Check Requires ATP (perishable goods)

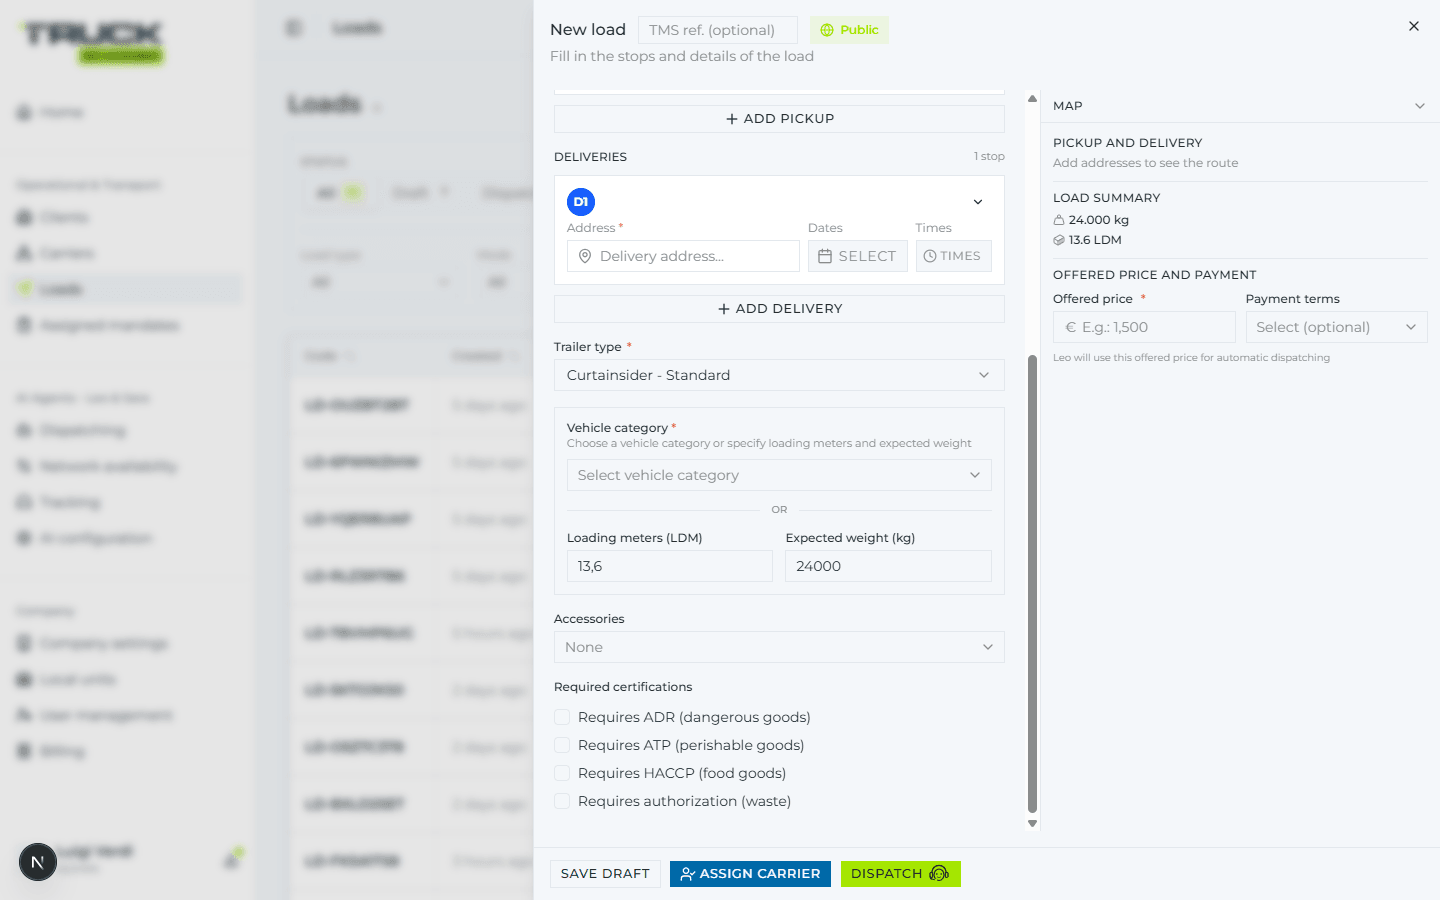[562, 745]
